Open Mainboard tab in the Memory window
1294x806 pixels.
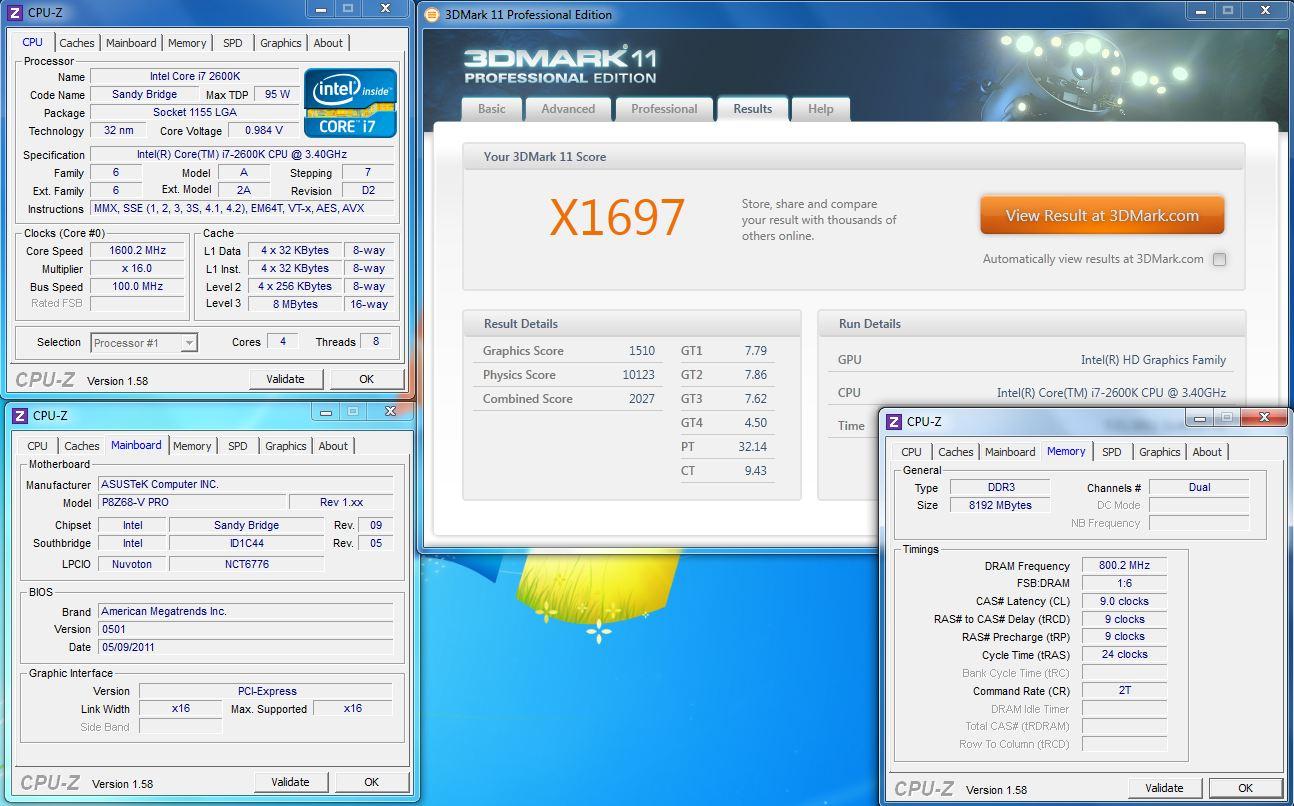point(1010,452)
